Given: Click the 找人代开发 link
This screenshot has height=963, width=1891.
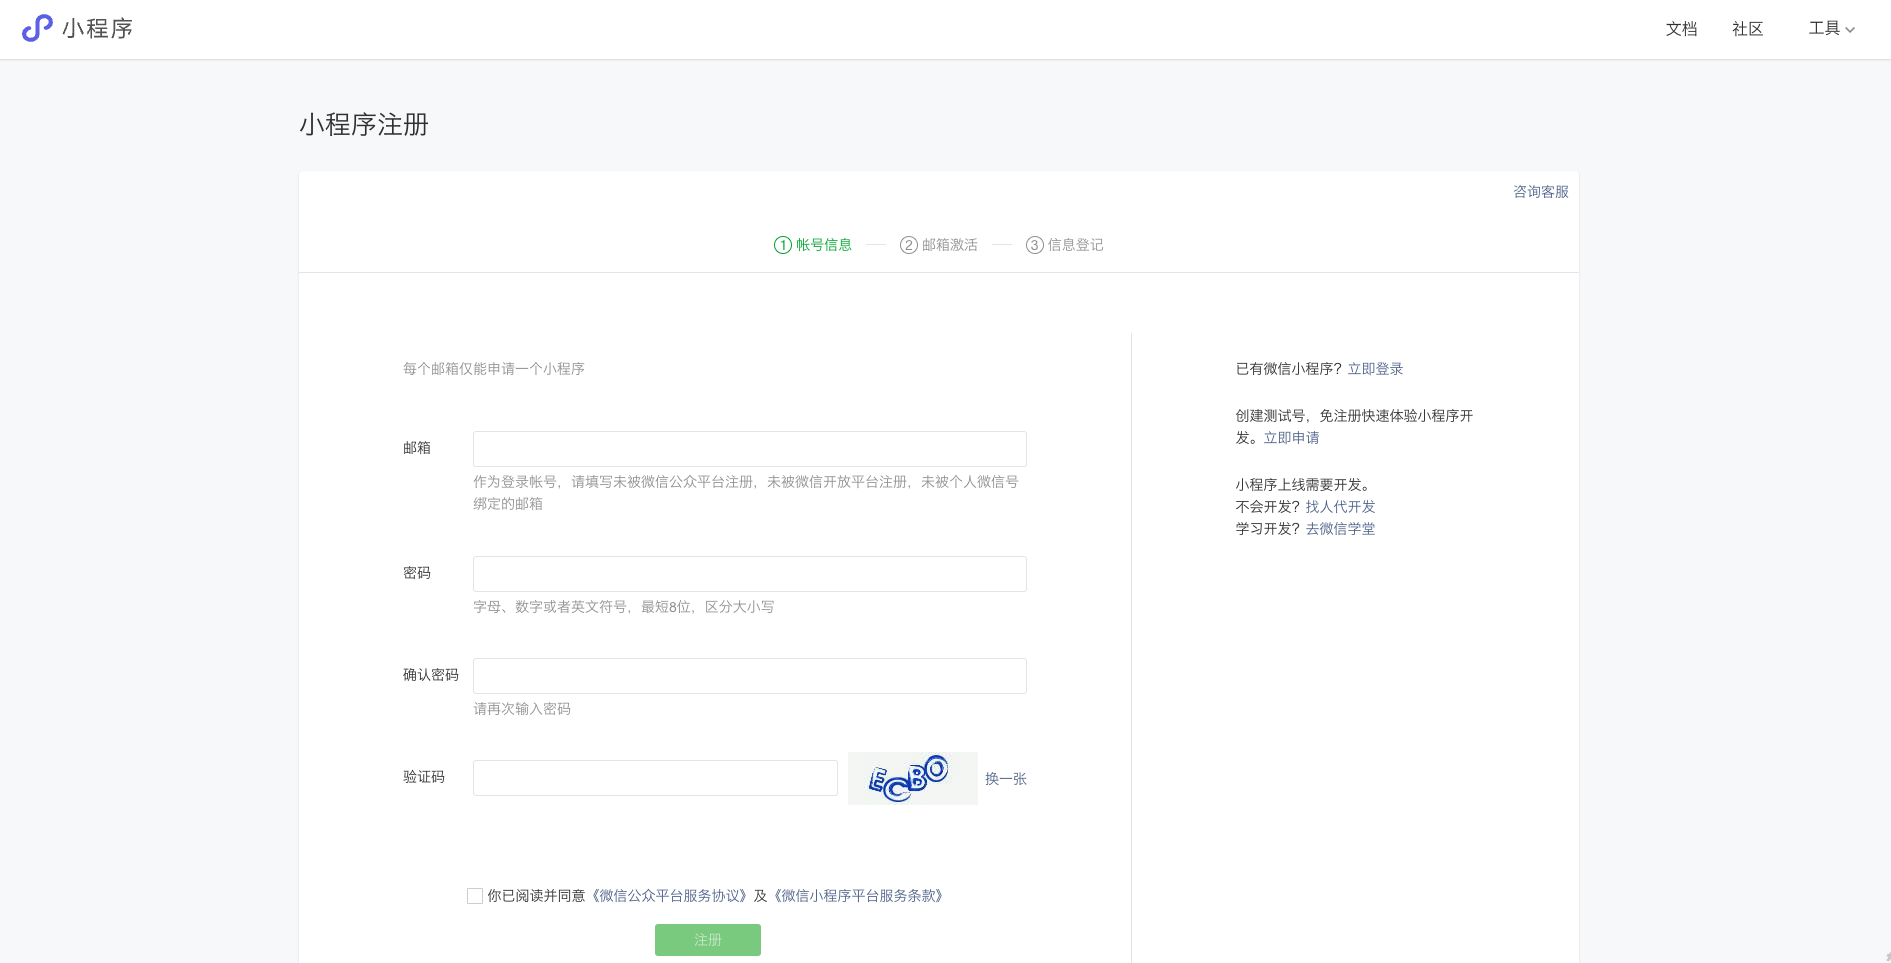Looking at the screenshot, I should pyautogui.click(x=1340, y=507).
